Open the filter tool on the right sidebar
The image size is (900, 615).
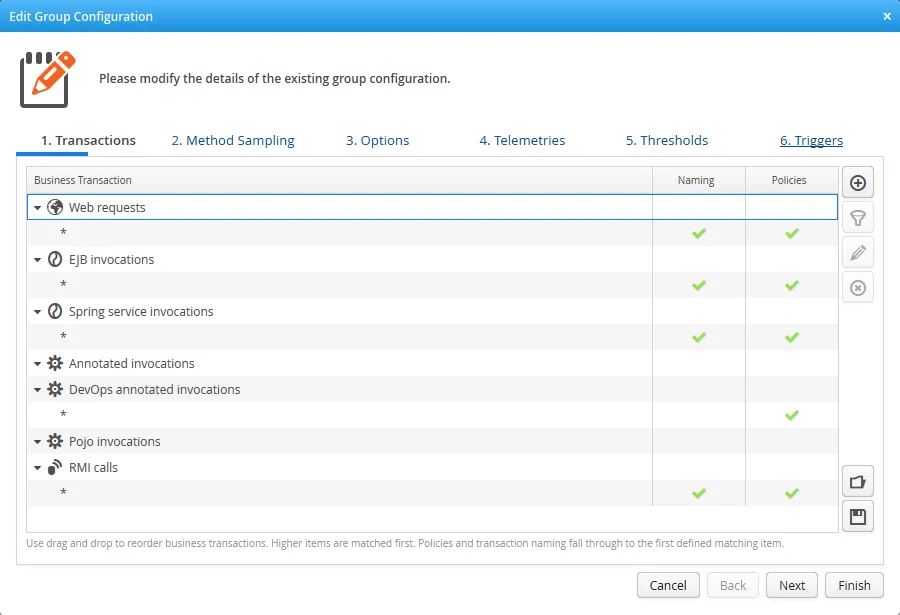click(857, 217)
